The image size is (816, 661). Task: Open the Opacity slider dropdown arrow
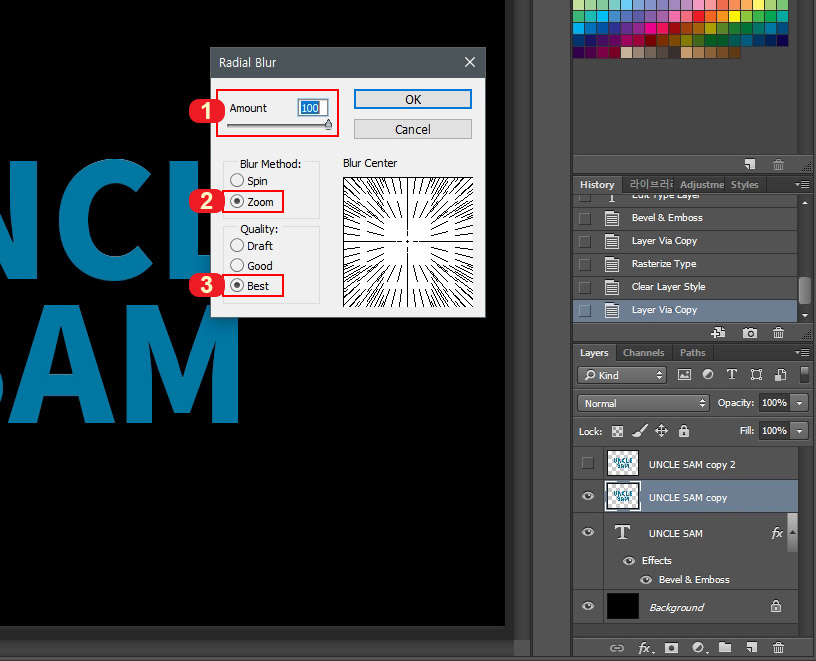pyautogui.click(x=799, y=403)
